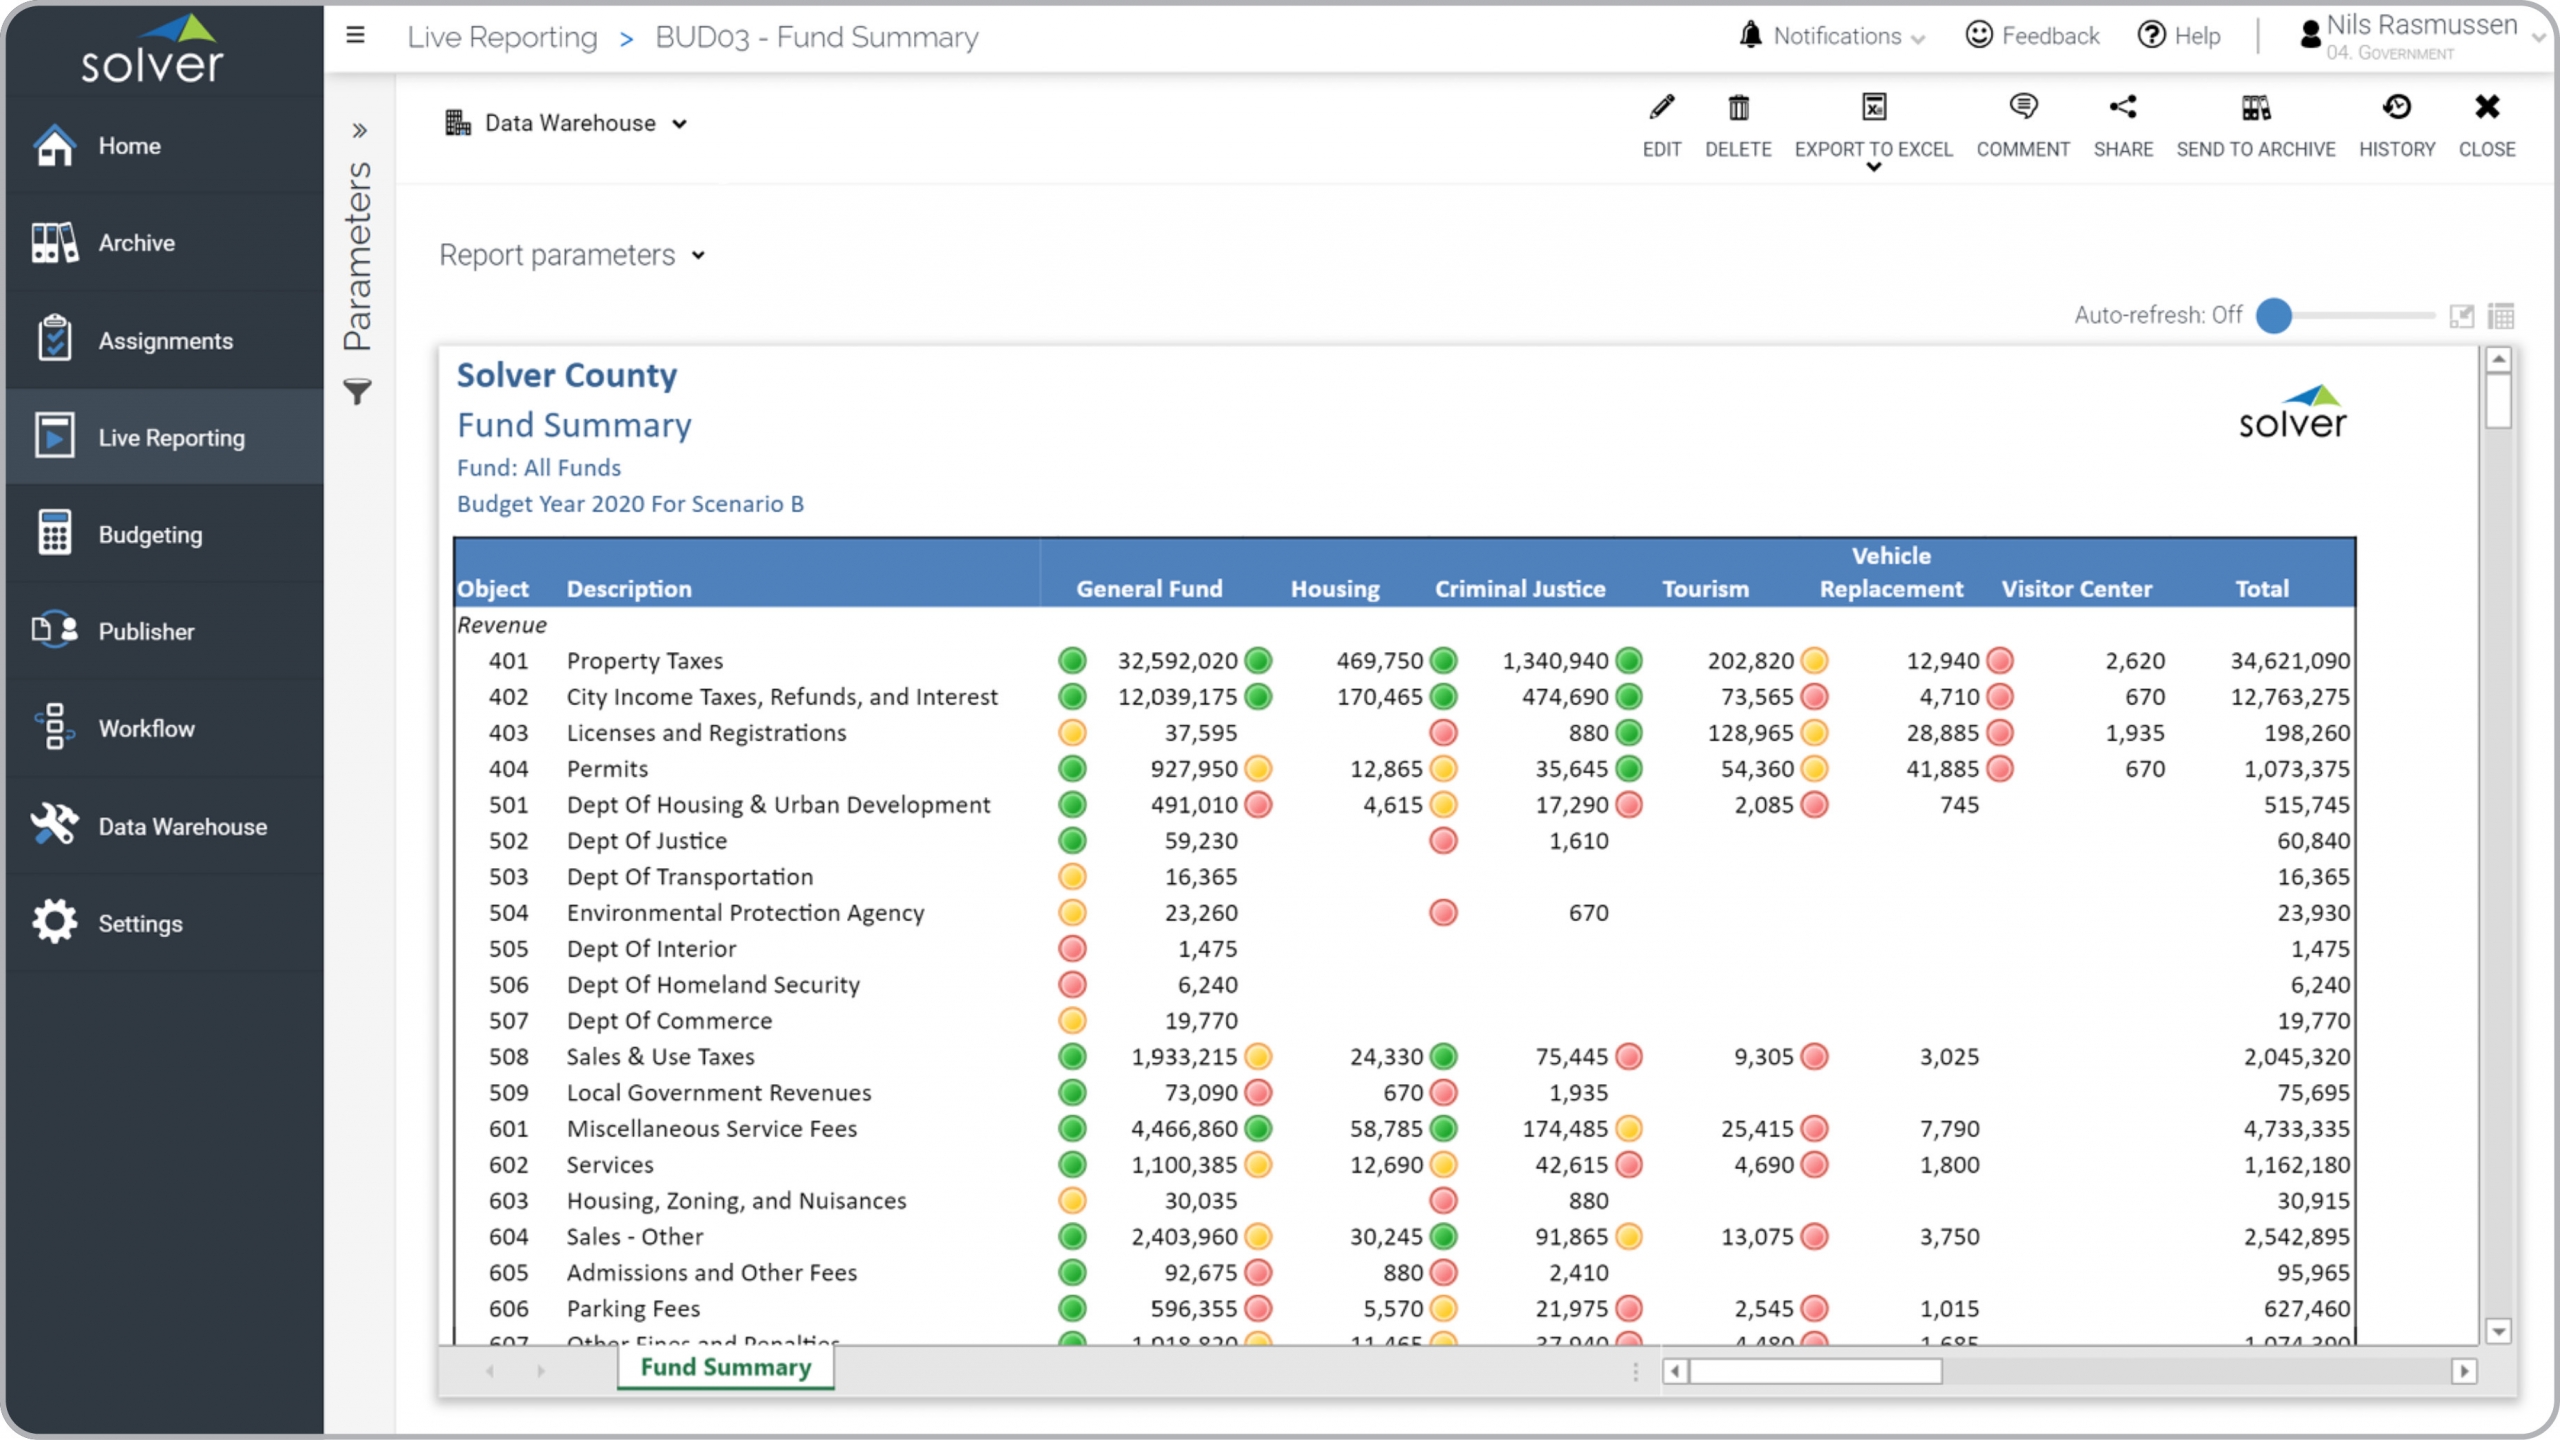This screenshot has height=1440, width=2560.
Task: Click the Feedback button
Action: tap(2033, 36)
